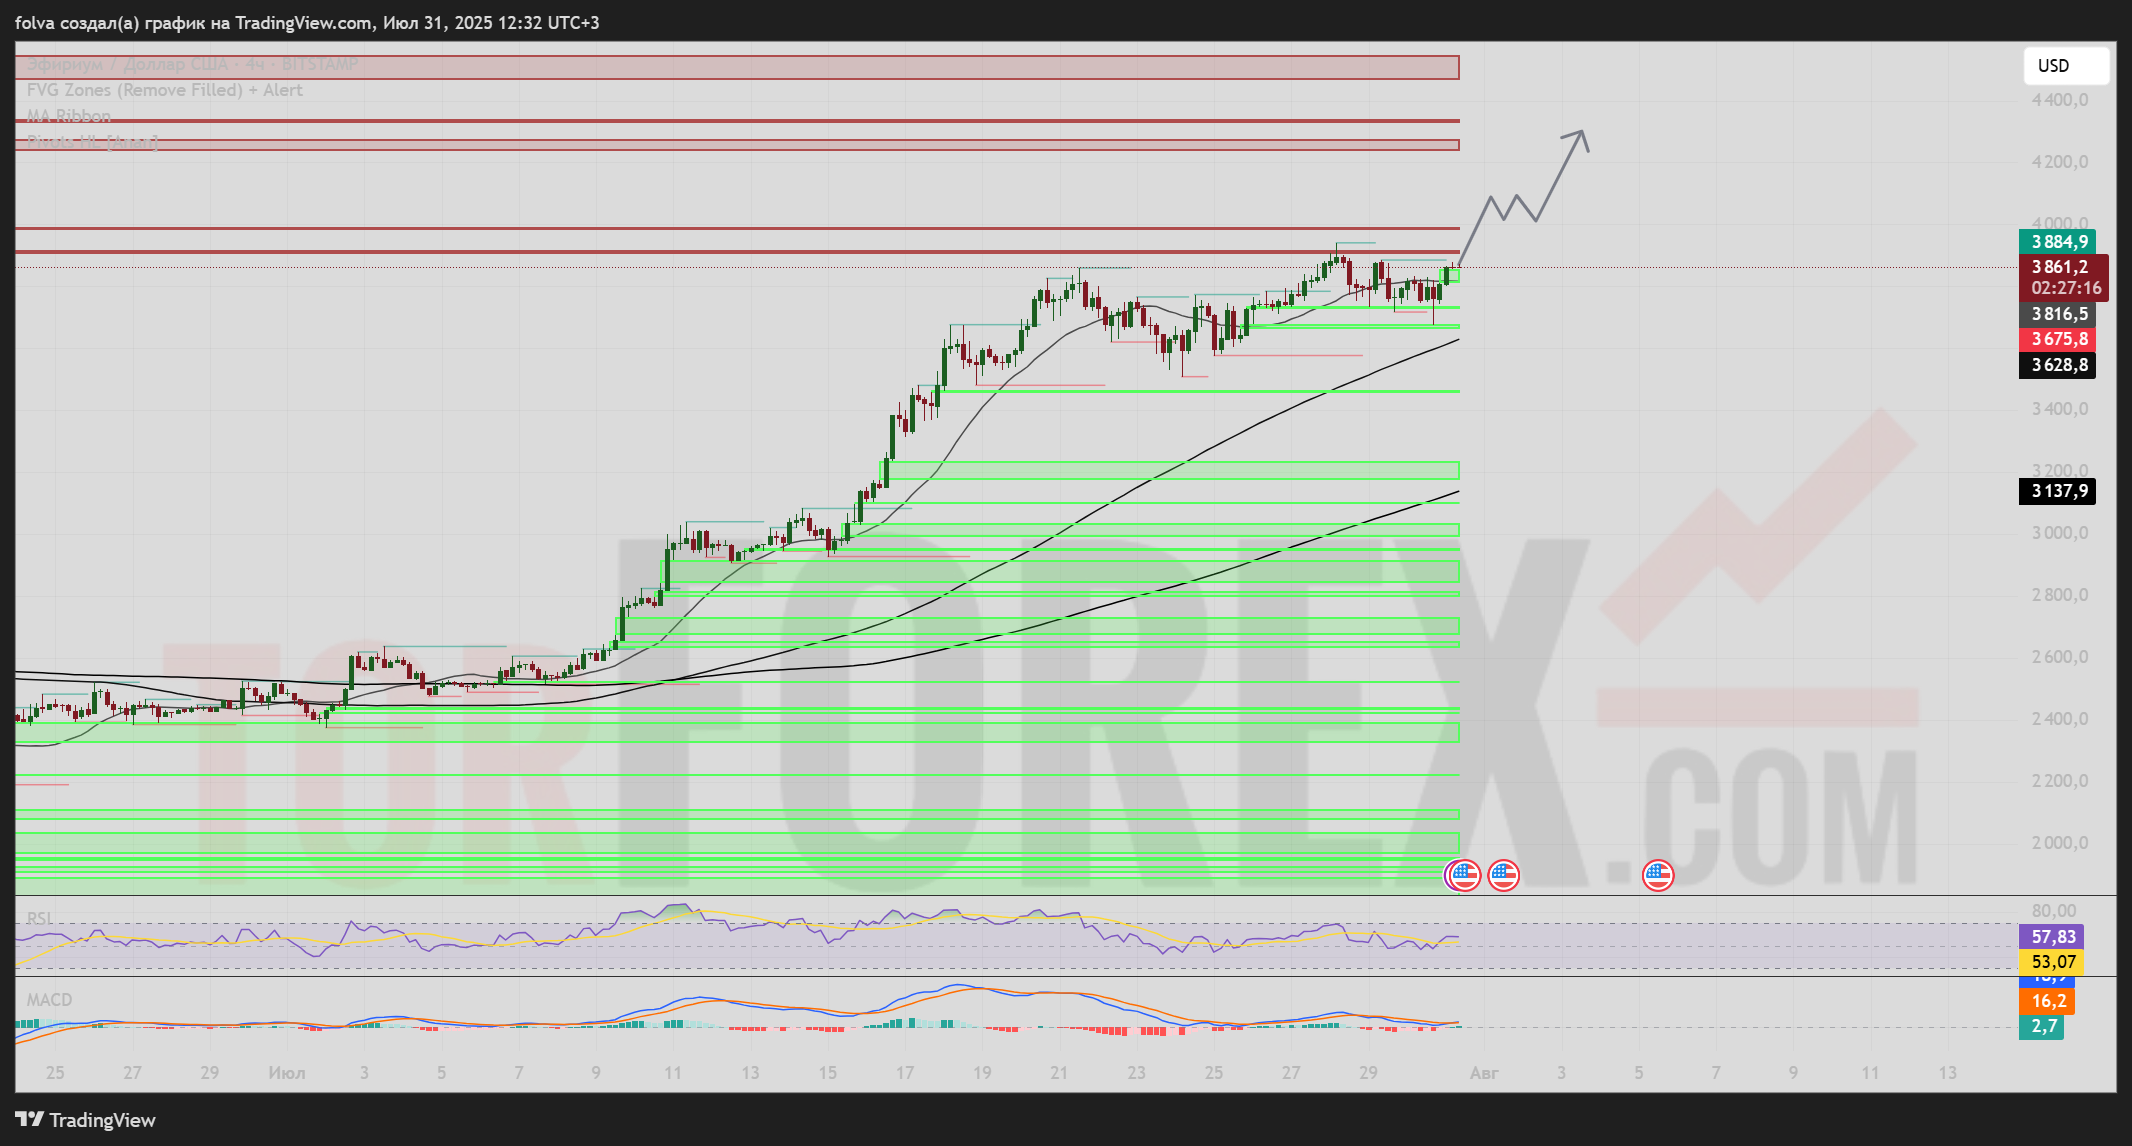
Task: Select the Pivots HL indicator label
Action: tap(92, 142)
